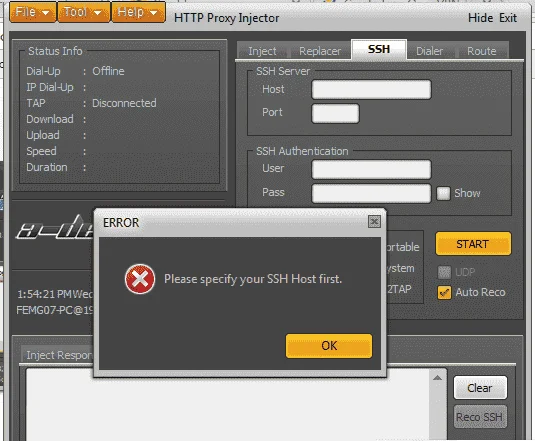Toggle the UDP checkbox

tap(444, 272)
